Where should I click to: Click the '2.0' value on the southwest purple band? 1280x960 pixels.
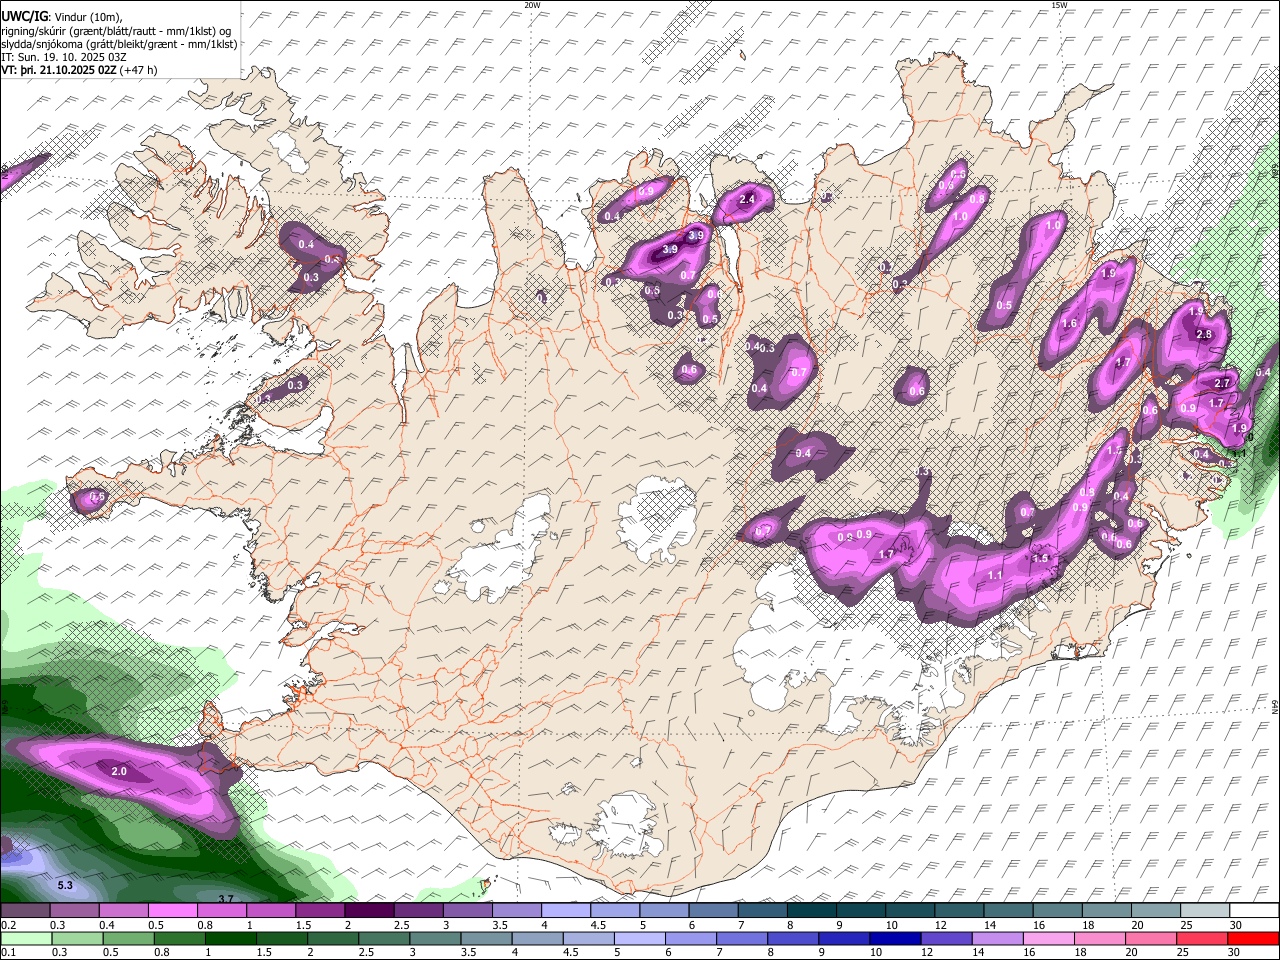[x=118, y=771]
